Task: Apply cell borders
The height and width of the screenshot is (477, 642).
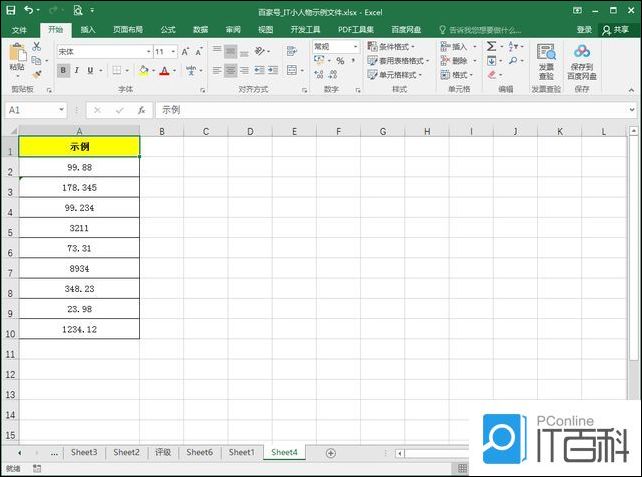Action: coord(117,70)
